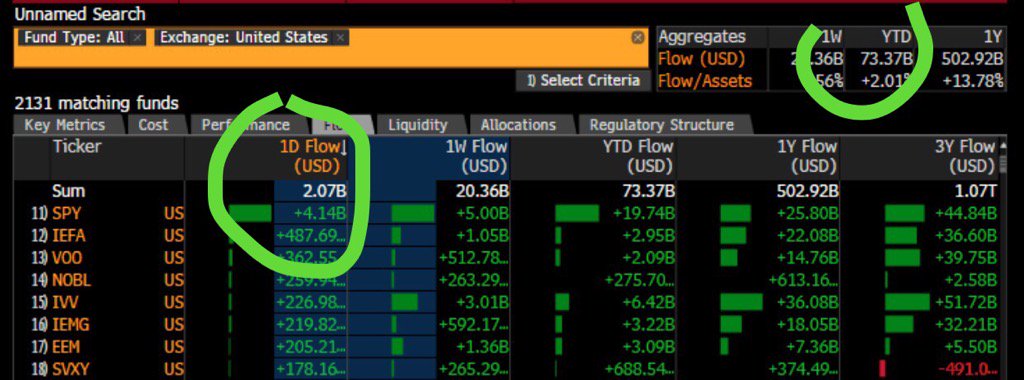Select the 1Y aggregates column header
Screen dimensions: 1024x380
pyautogui.click(x=993, y=37)
